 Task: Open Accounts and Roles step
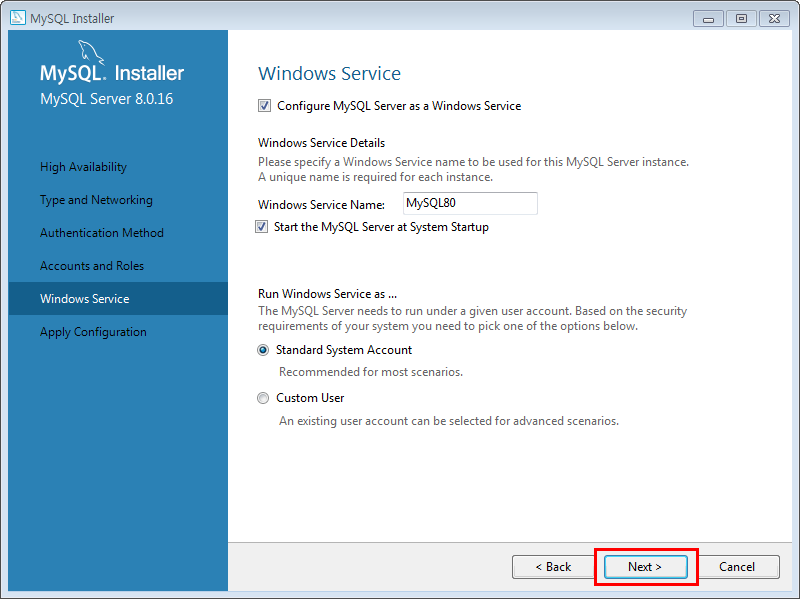coord(92,266)
